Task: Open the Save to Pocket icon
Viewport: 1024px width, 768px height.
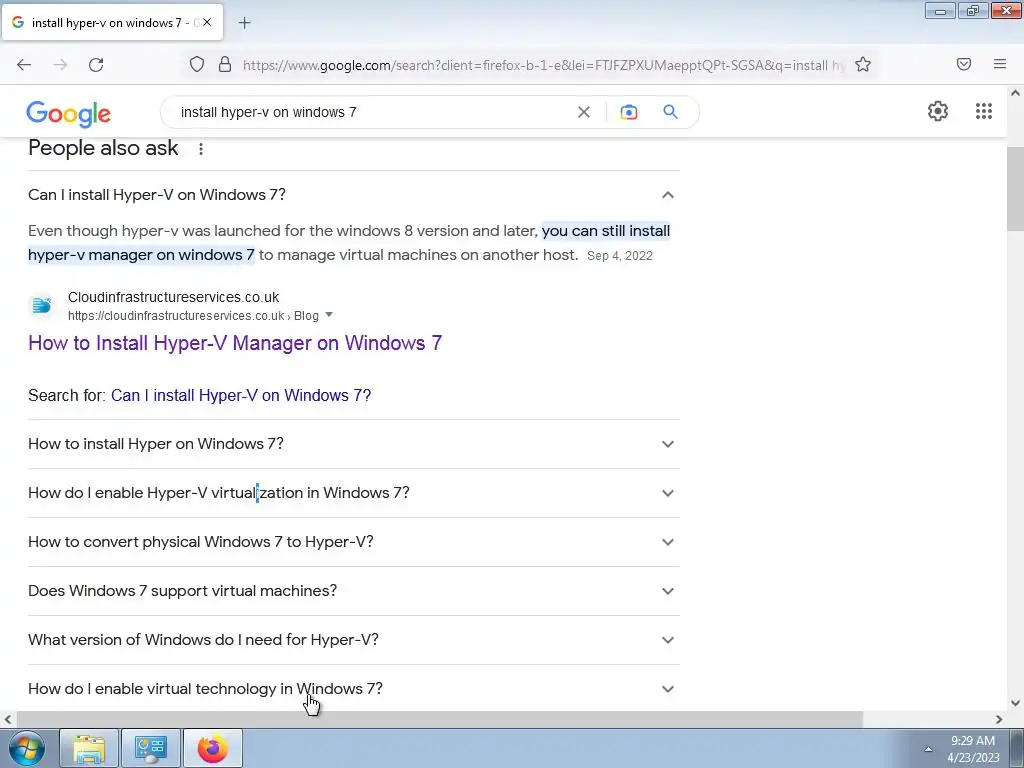Action: click(964, 64)
